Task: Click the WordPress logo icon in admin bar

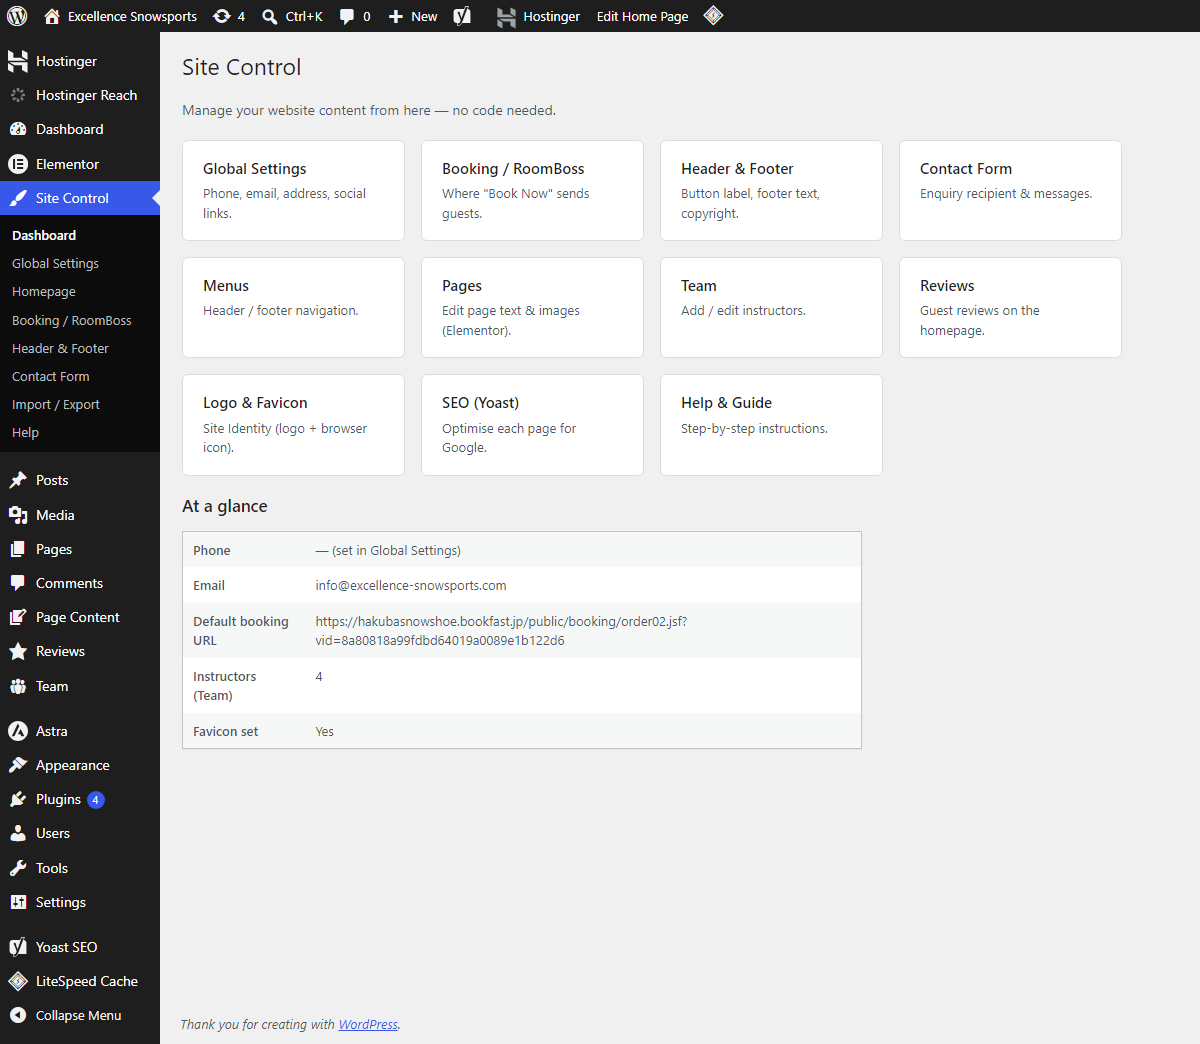Action: (x=17, y=16)
